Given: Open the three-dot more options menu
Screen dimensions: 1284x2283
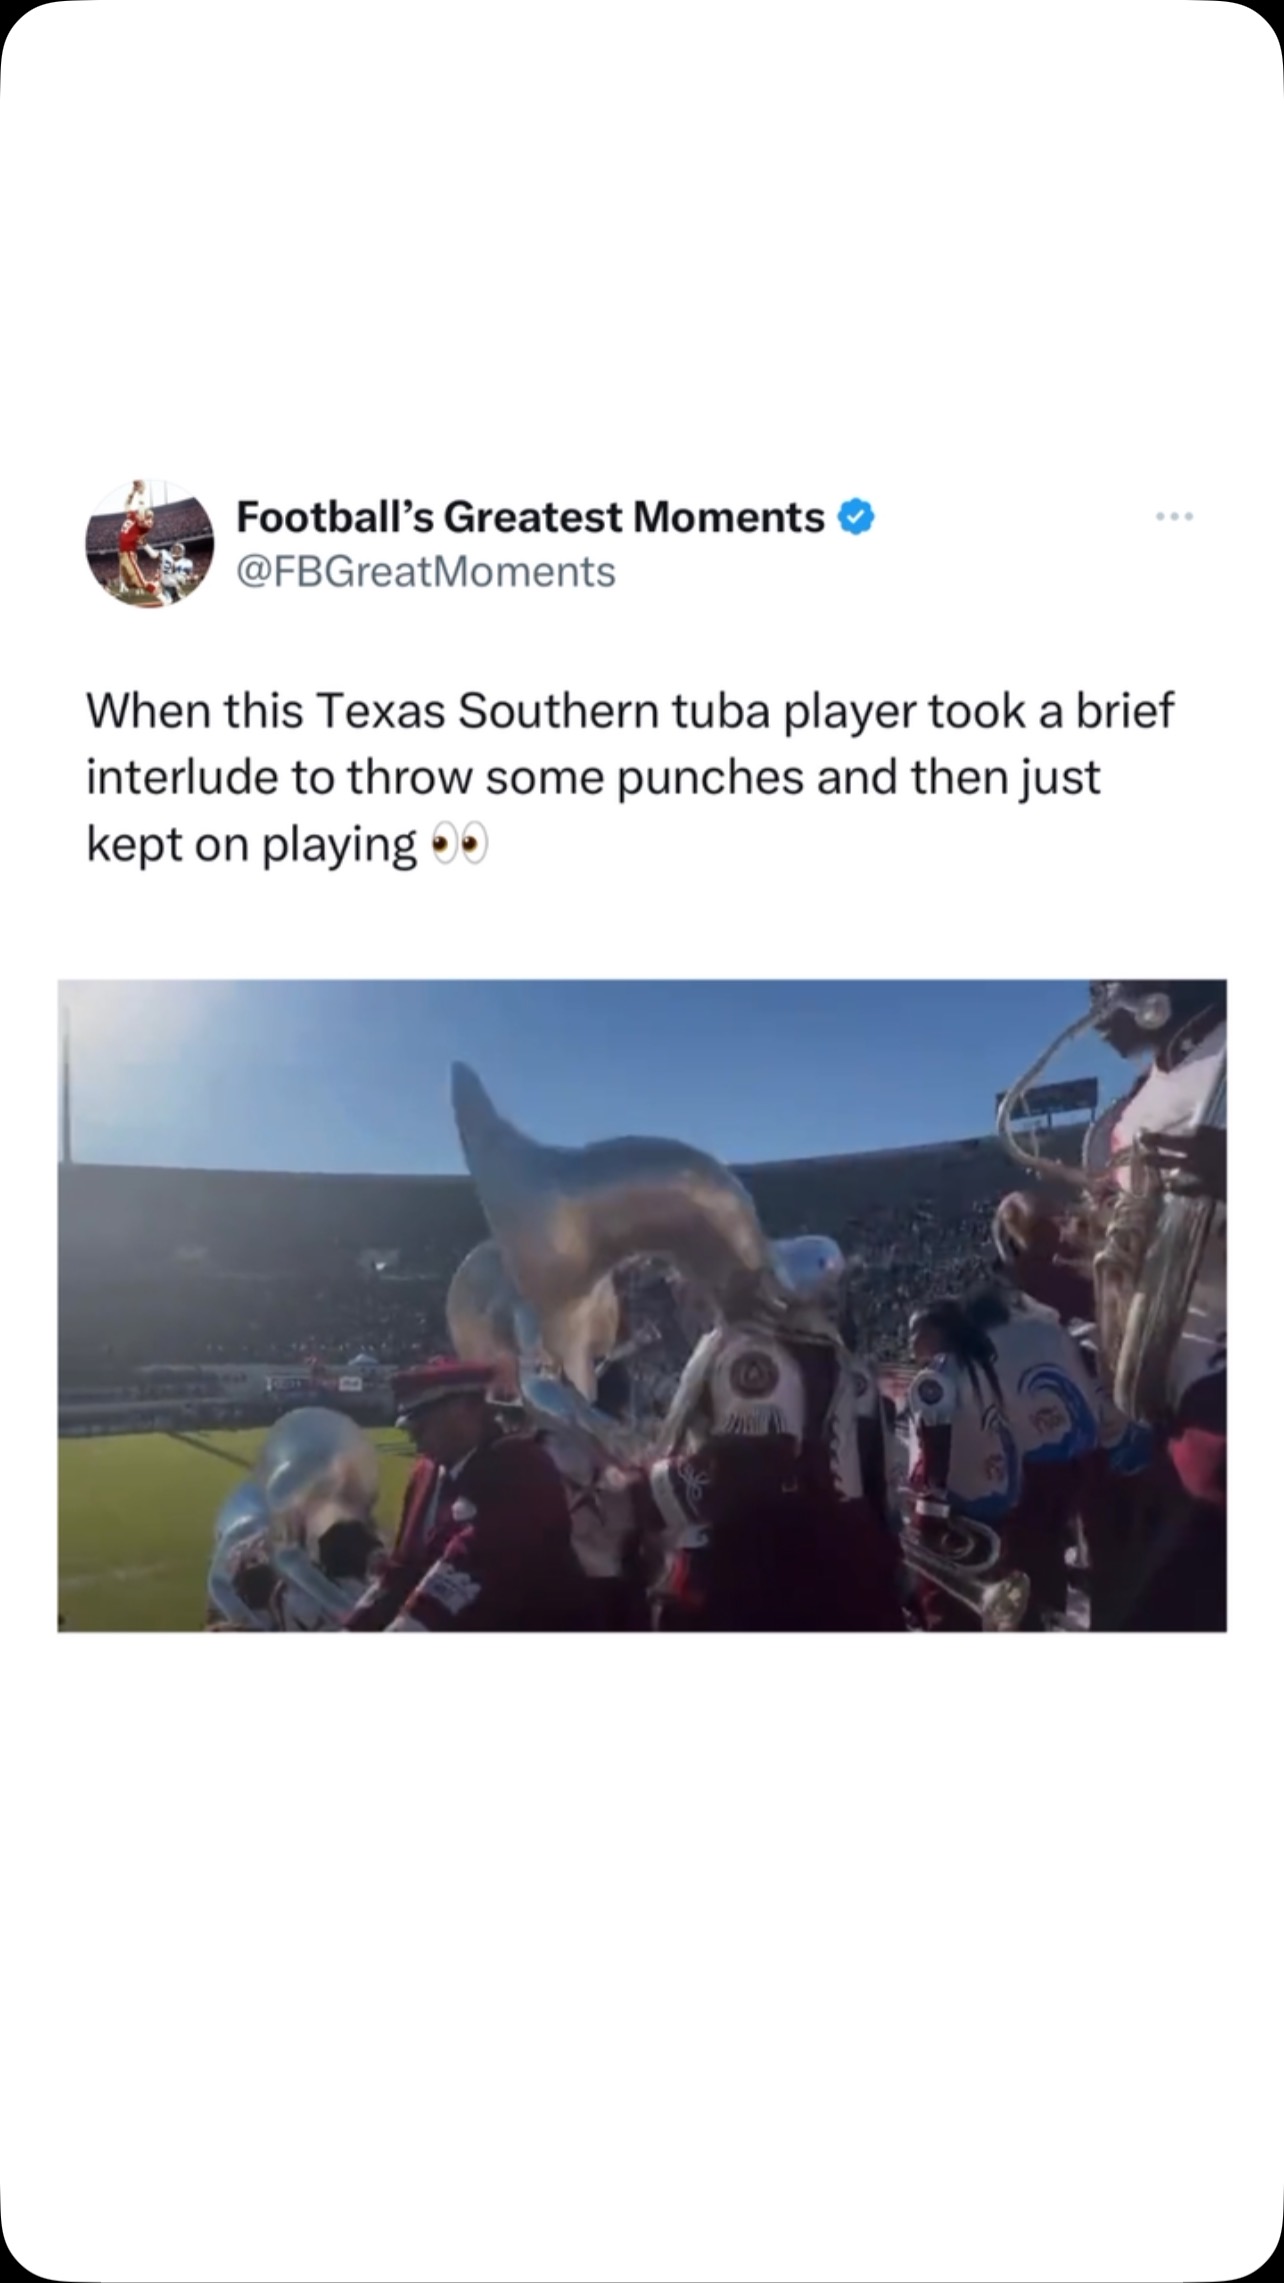Looking at the screenshot, I should tap(1174, 517).
